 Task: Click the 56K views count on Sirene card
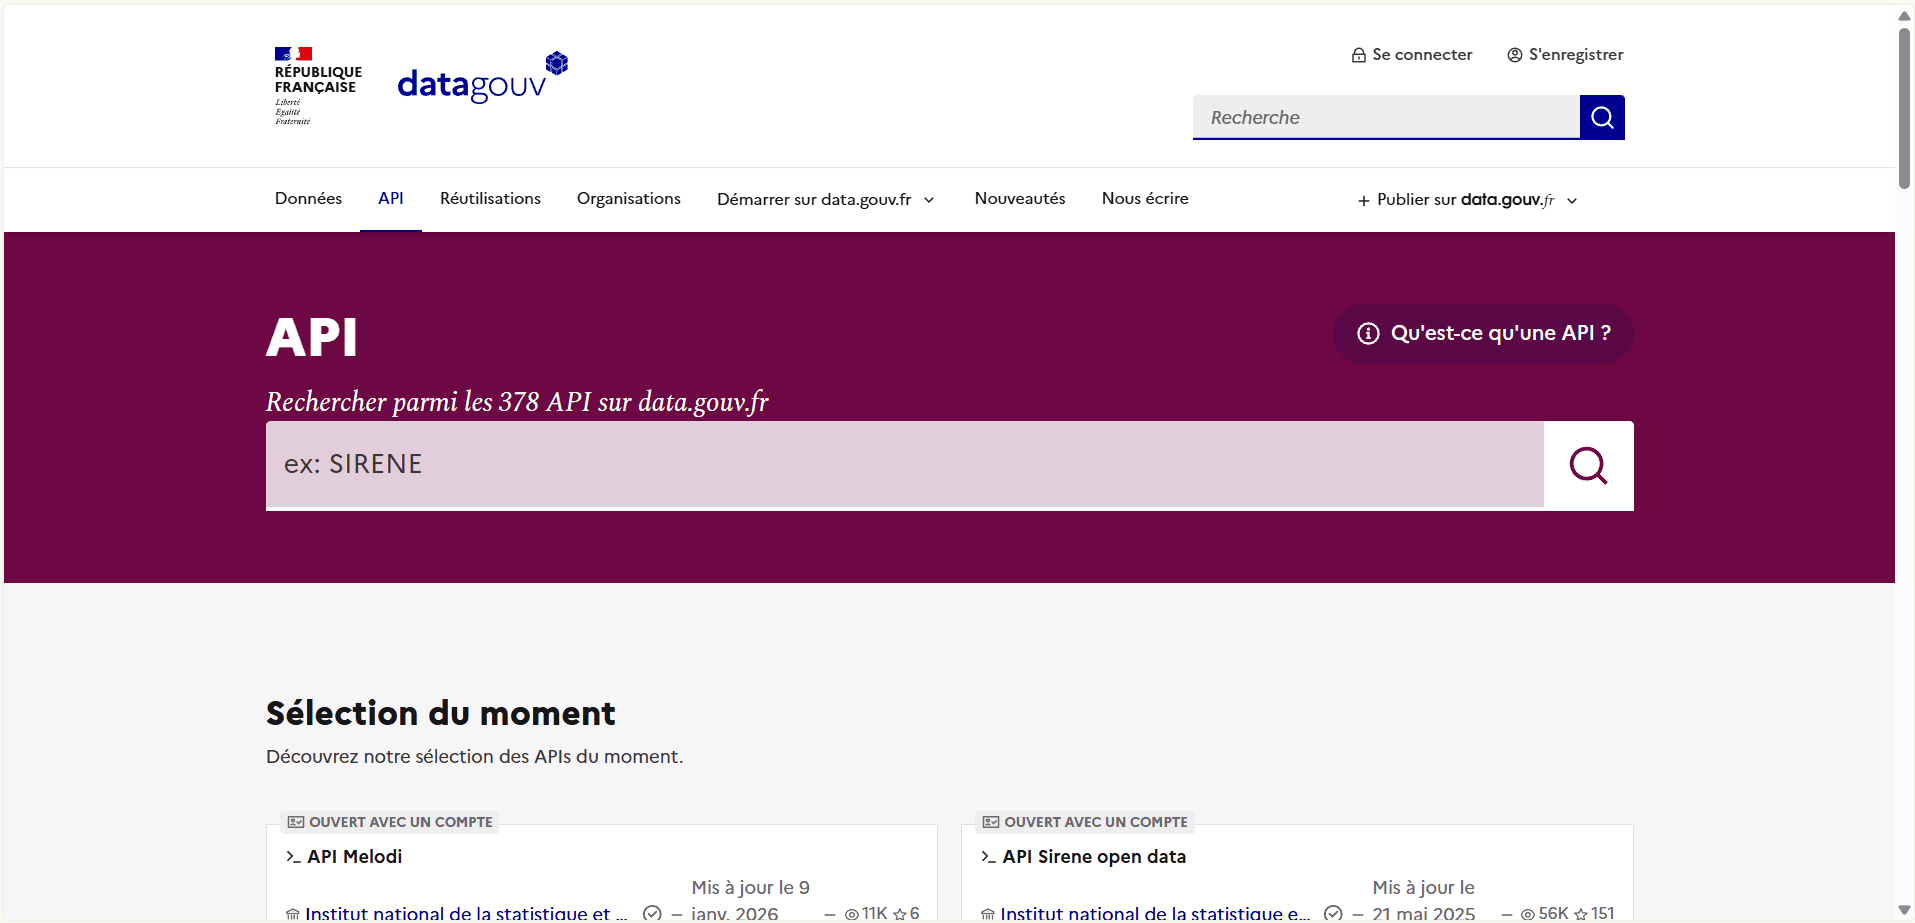pos(1554,914)
